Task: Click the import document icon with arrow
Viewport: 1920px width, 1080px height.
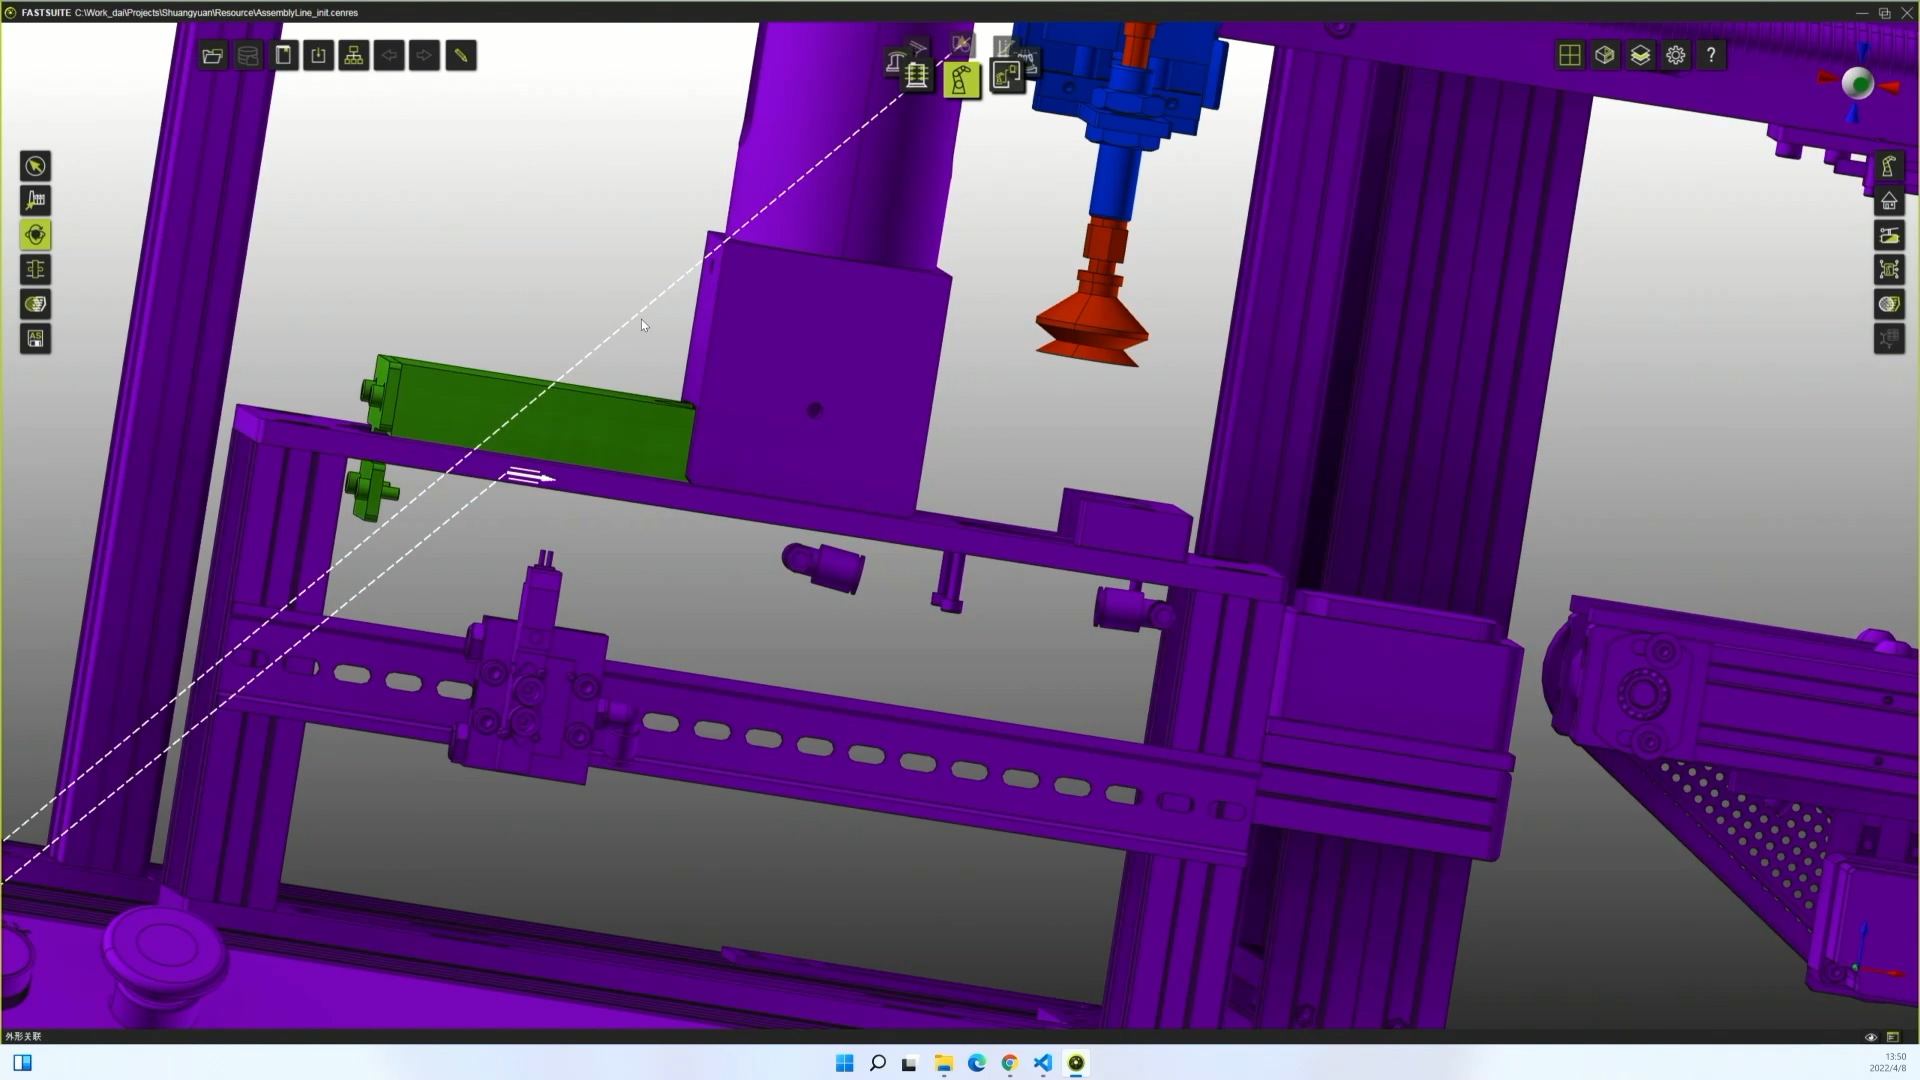Action: pyautogui.click(x=319, y=56)
